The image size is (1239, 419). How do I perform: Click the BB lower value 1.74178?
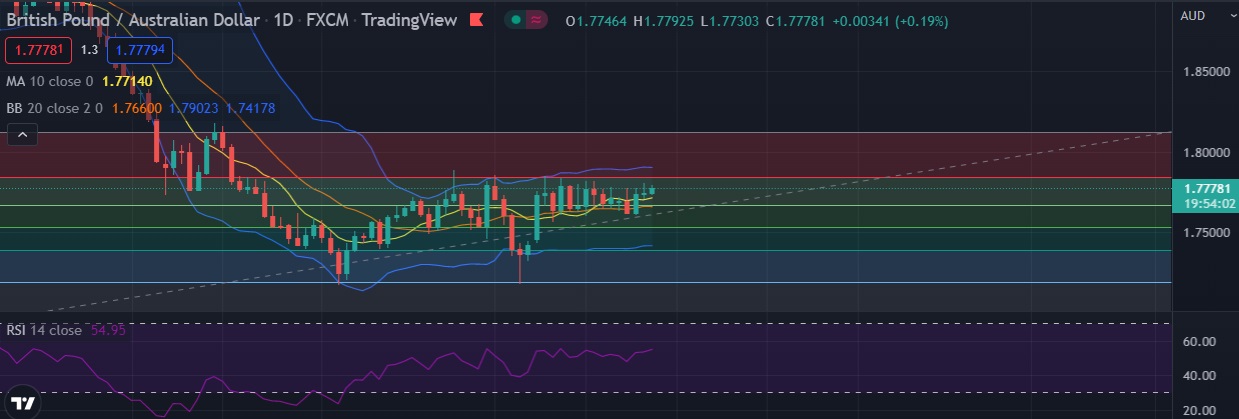point(251,106)
